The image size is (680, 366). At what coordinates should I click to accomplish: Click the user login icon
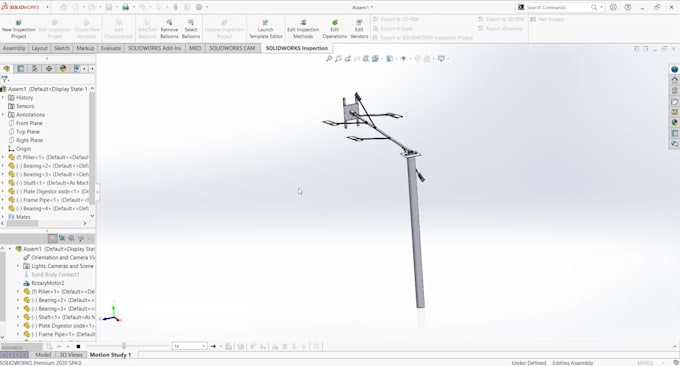coord(613,7)
